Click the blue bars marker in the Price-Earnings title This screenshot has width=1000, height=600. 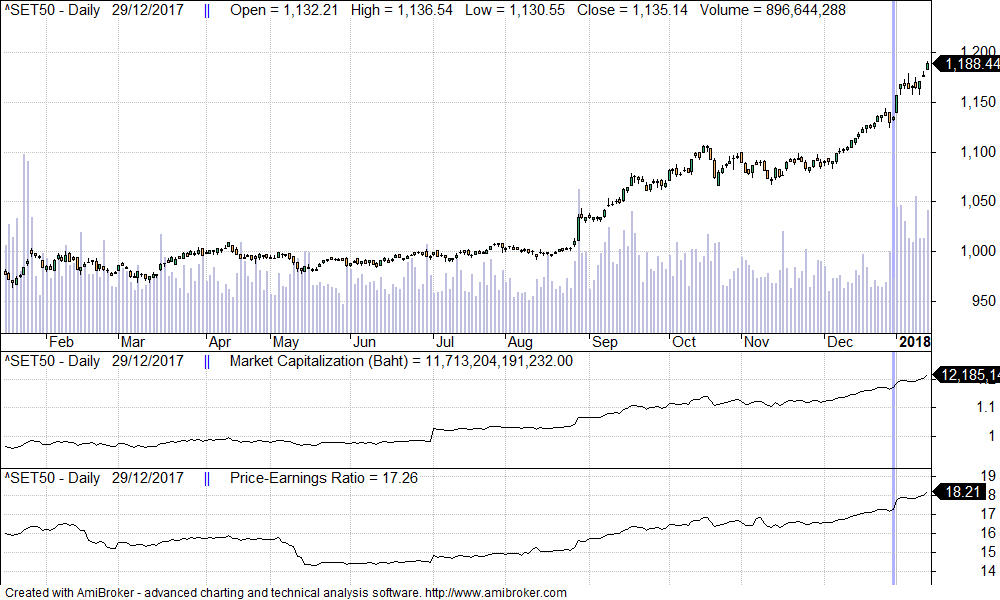pos(207,478)
